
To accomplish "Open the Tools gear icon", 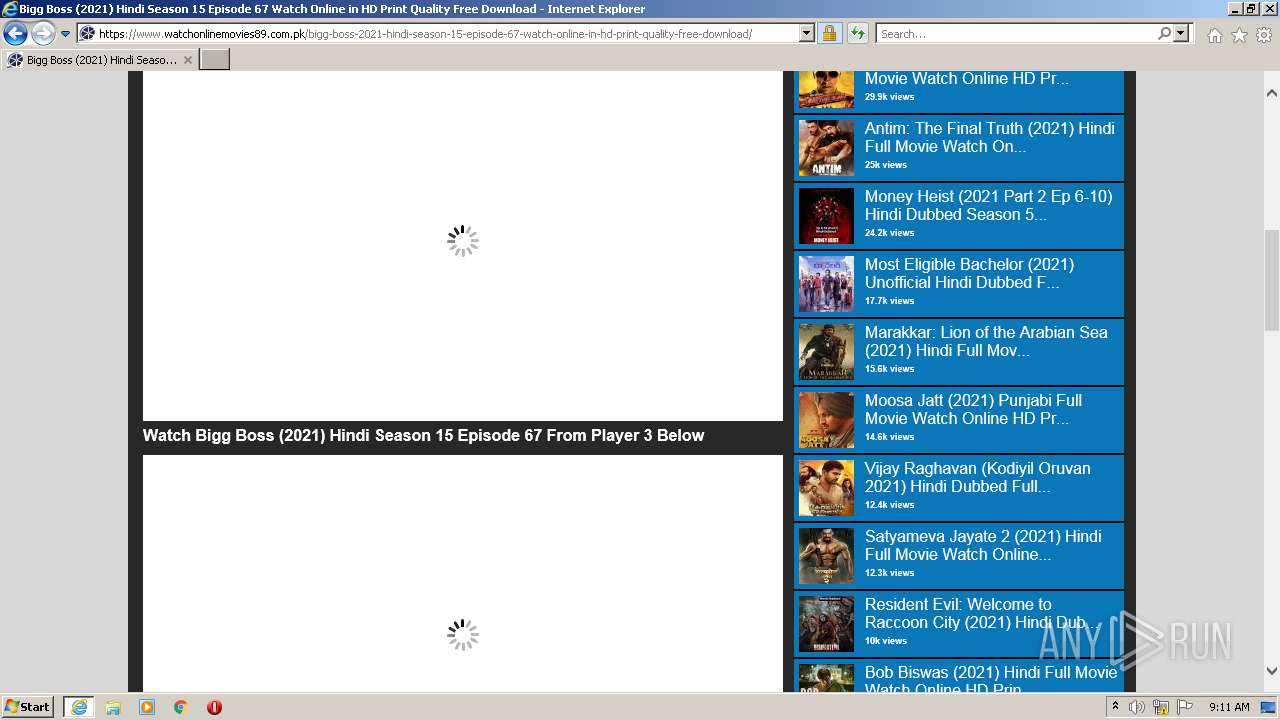I will [1264, 35].
